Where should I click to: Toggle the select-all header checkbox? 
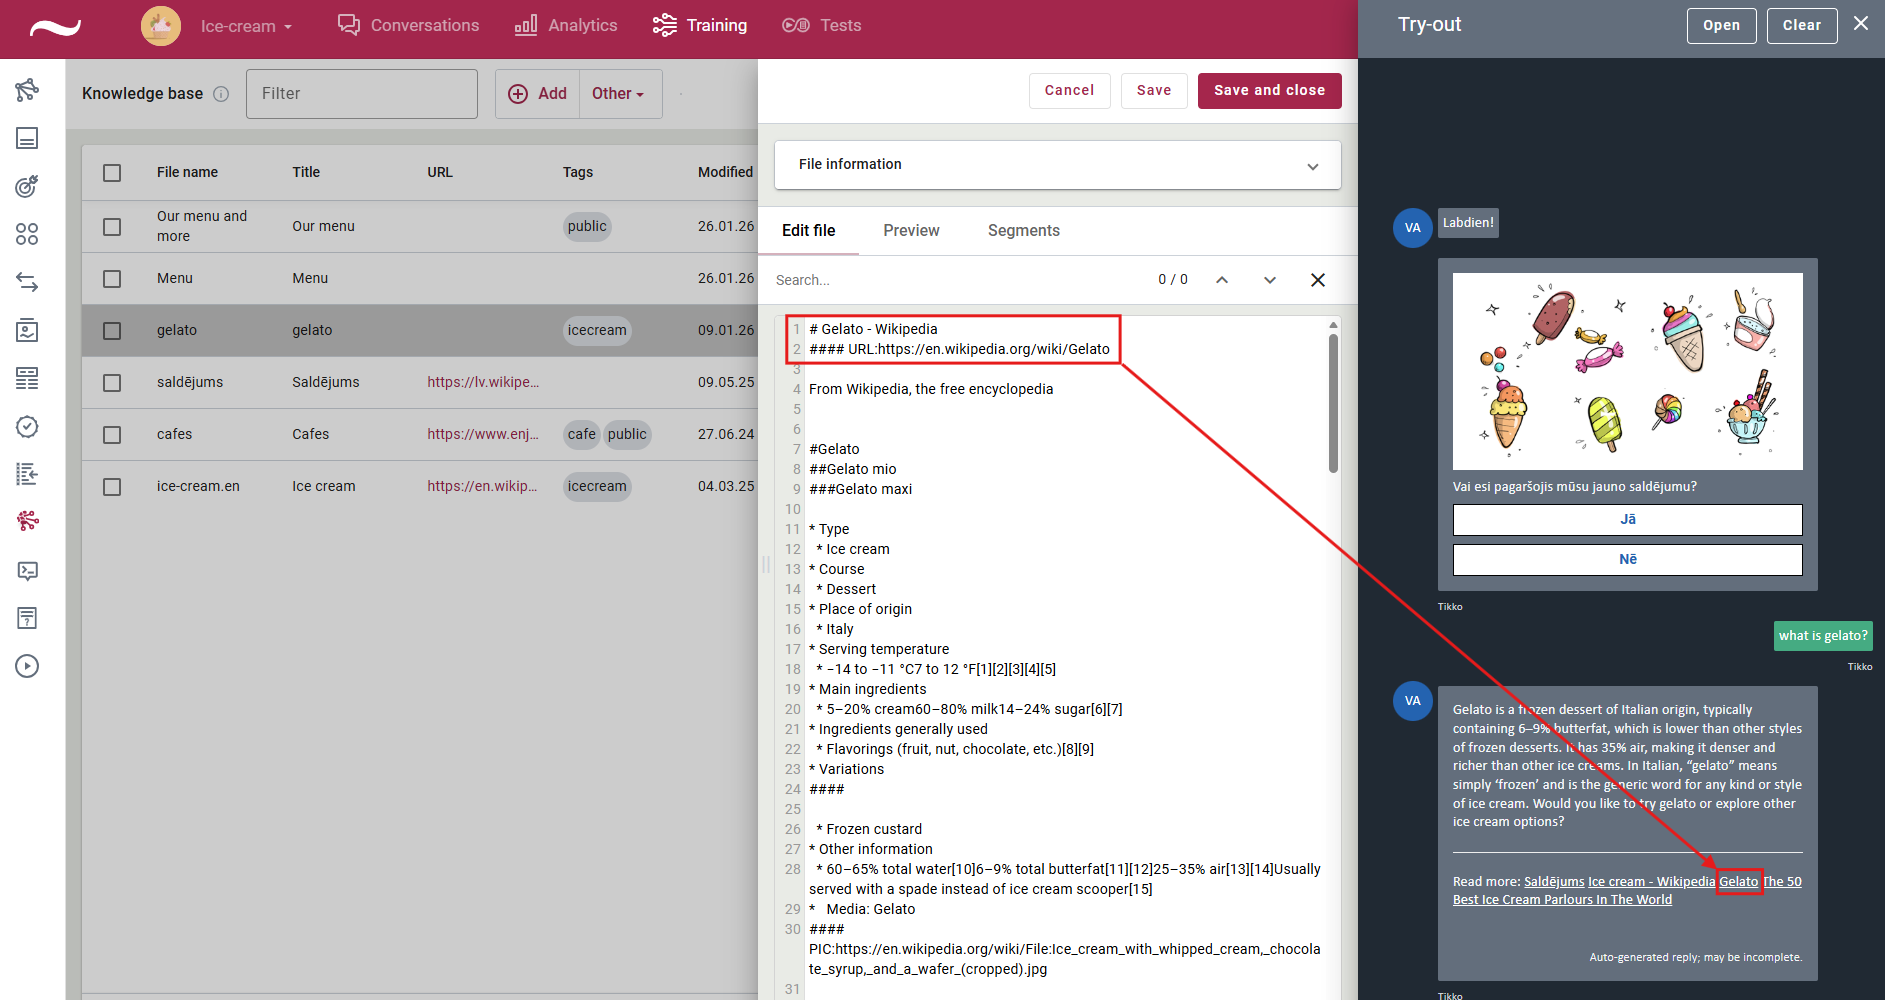112,173
